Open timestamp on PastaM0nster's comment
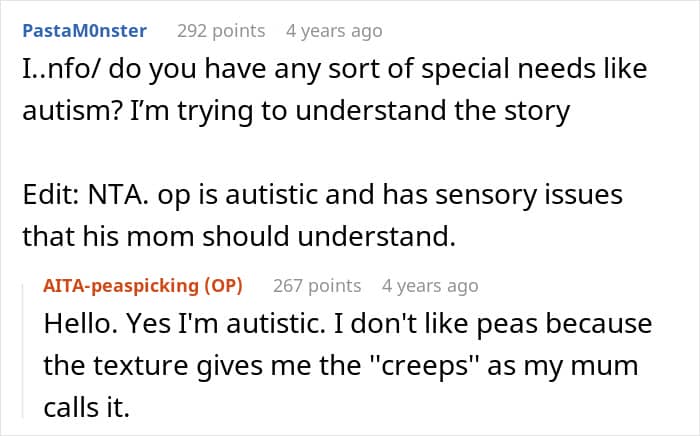The image size is (700, 436). point(334,31)
